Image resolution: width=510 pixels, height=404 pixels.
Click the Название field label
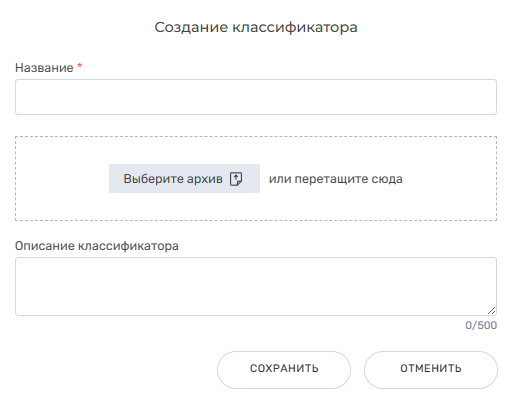[x=44, y=68]
